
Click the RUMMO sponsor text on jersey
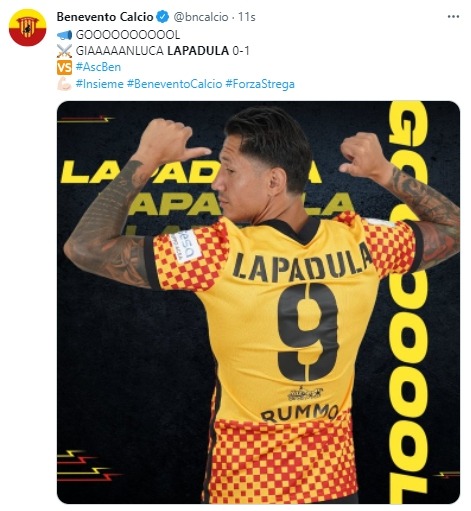(x=300, y=413)
